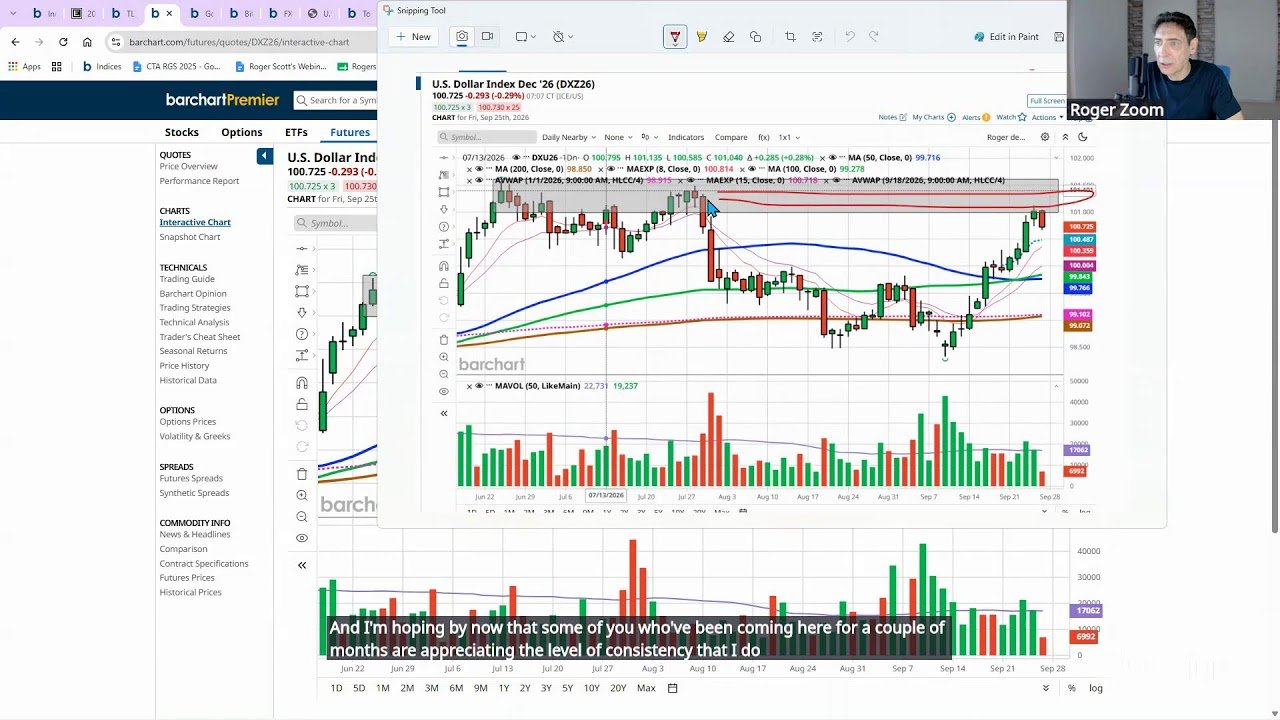The height and width of the screenshot is (720, 1280).
Task: Select magnet snap tool in browser chart toolbar
Action: pos(302,383)
